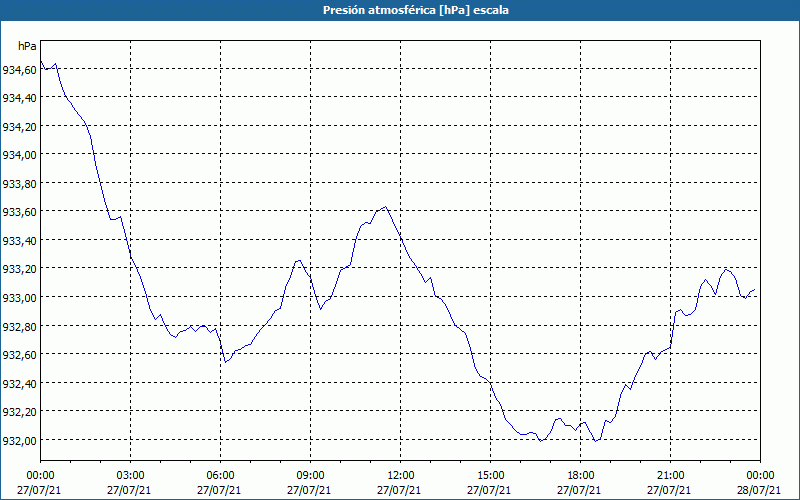The width and height of the screenshot is (800, 500).
Task: Click the 09:00 time axis label
Action: 311,476
